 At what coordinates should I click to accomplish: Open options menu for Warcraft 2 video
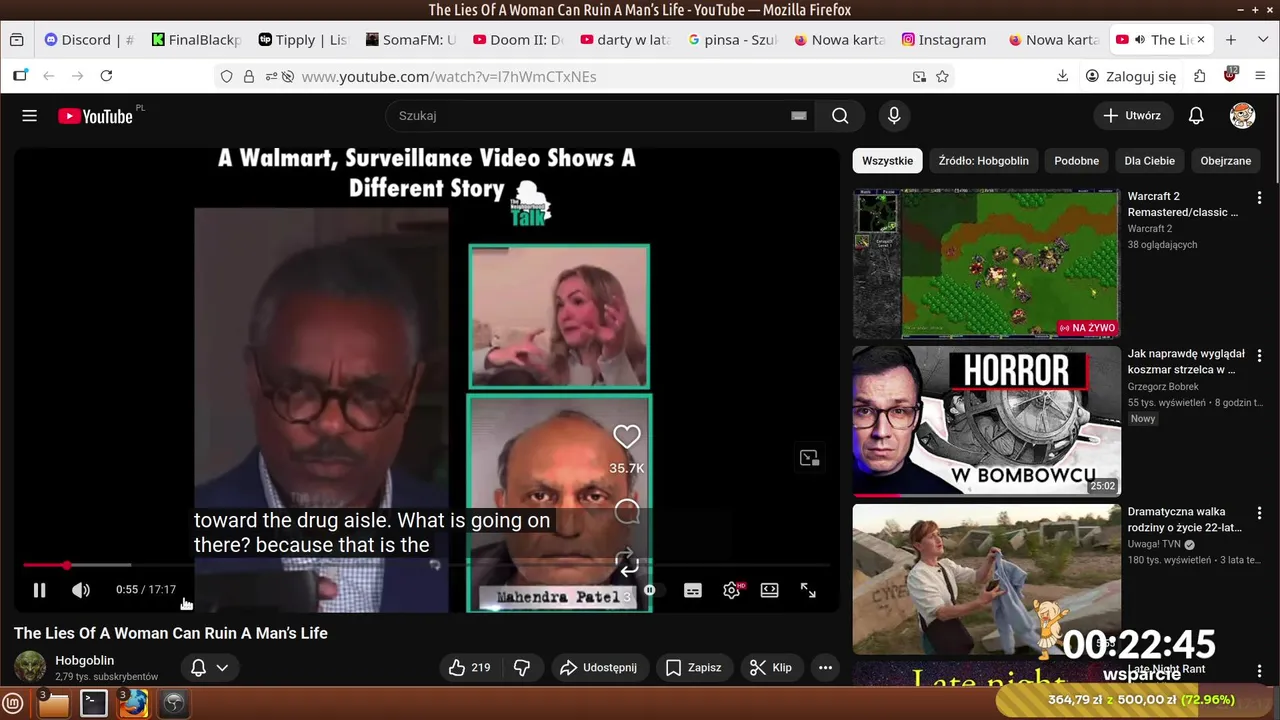click(1259, 198)
